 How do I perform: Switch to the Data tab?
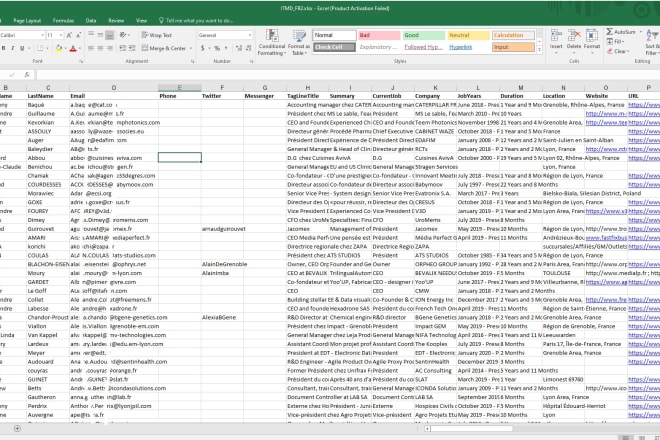pyautogui.click(x=91, y=20)
